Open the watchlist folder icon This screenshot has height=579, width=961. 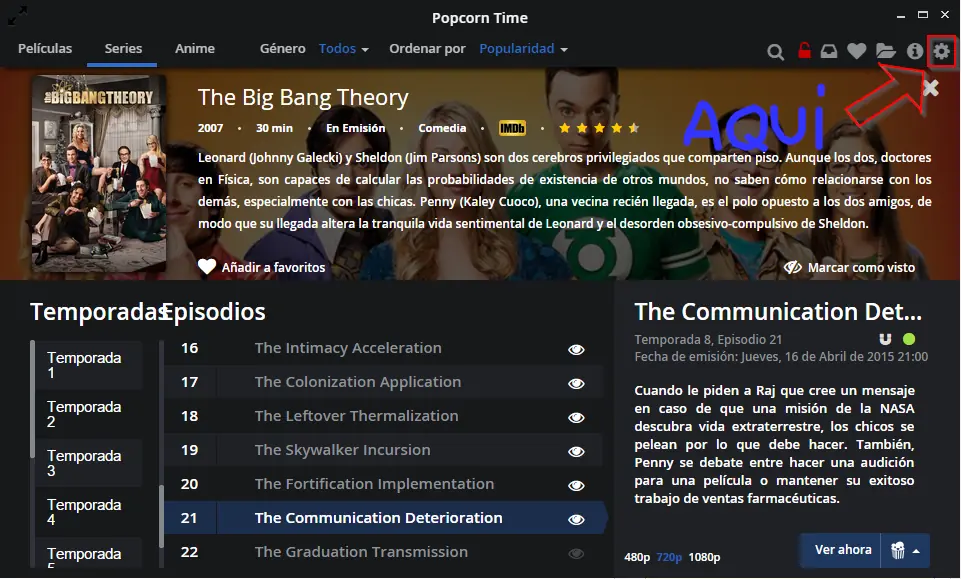pyautogui.click(x=886, y=51)
